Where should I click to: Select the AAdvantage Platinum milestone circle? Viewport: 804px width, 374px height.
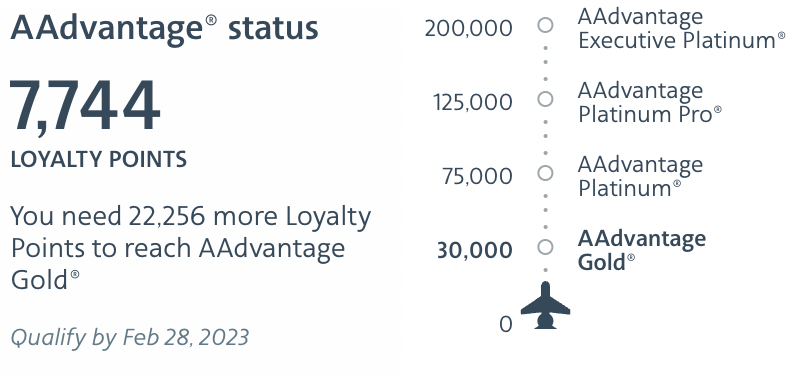[x=546, y=173]
